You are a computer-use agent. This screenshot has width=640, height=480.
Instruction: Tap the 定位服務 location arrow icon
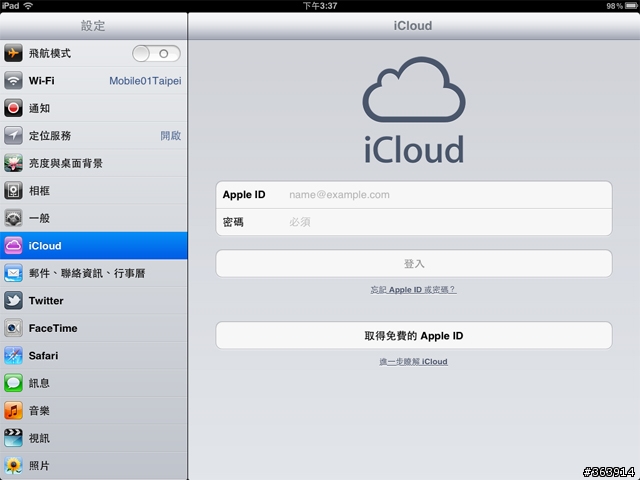pyautogui.click(x=13, y=136)
